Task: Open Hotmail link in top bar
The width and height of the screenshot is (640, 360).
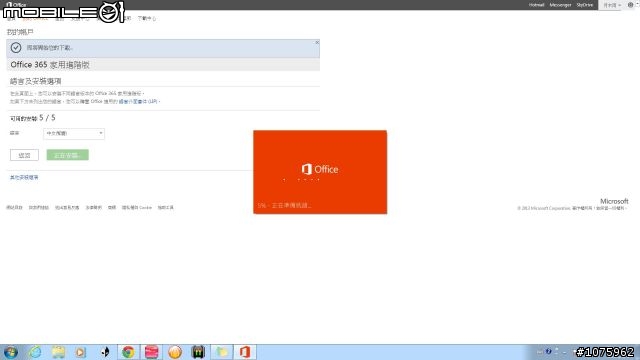Action: (536, 5)
